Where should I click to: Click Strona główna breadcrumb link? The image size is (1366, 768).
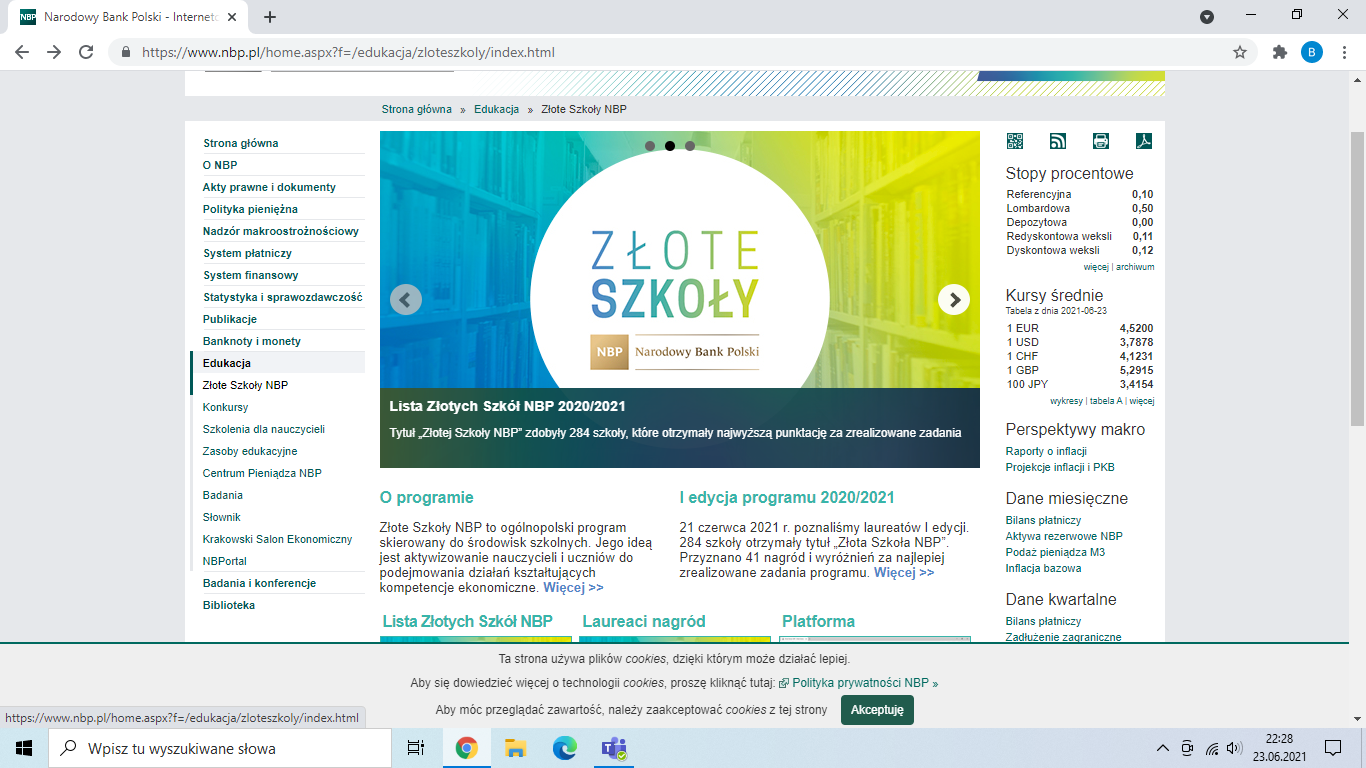coord(417,109)
